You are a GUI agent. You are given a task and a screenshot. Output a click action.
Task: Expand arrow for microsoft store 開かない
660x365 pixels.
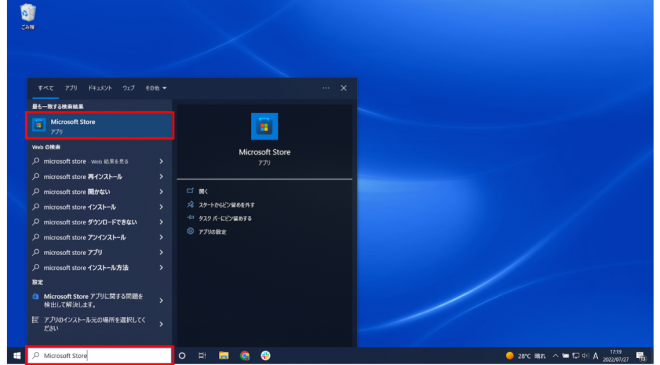[161, 192]
